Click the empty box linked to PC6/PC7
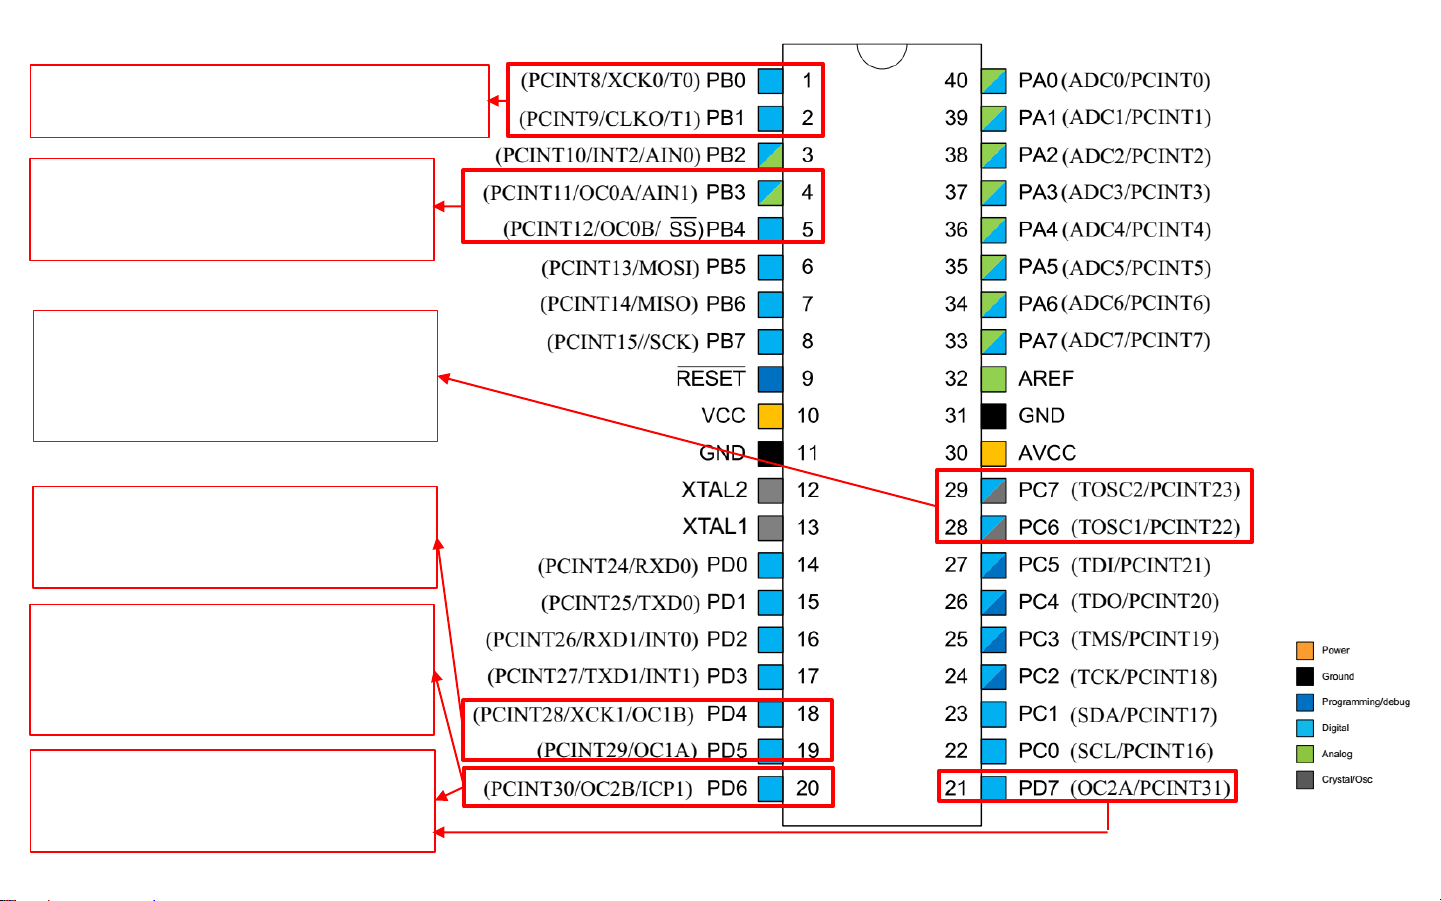 [x=235, y=376]
